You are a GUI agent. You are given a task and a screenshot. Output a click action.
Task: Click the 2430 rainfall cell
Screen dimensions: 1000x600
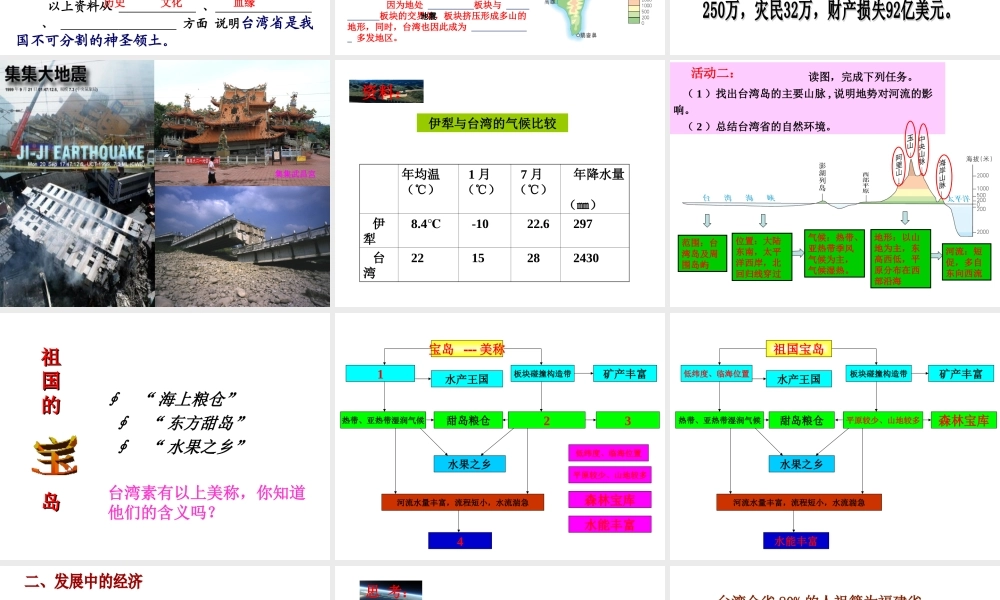(x=594, y=264)
